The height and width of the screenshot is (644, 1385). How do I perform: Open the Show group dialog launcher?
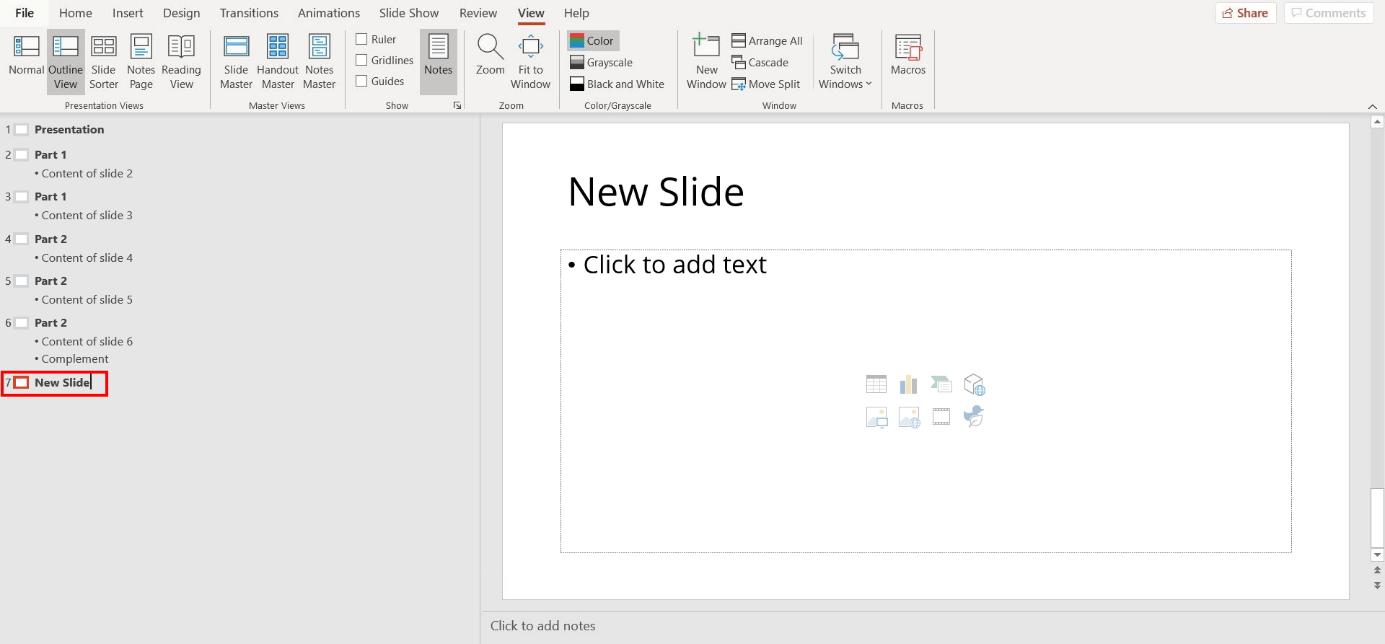click(457, 104)
